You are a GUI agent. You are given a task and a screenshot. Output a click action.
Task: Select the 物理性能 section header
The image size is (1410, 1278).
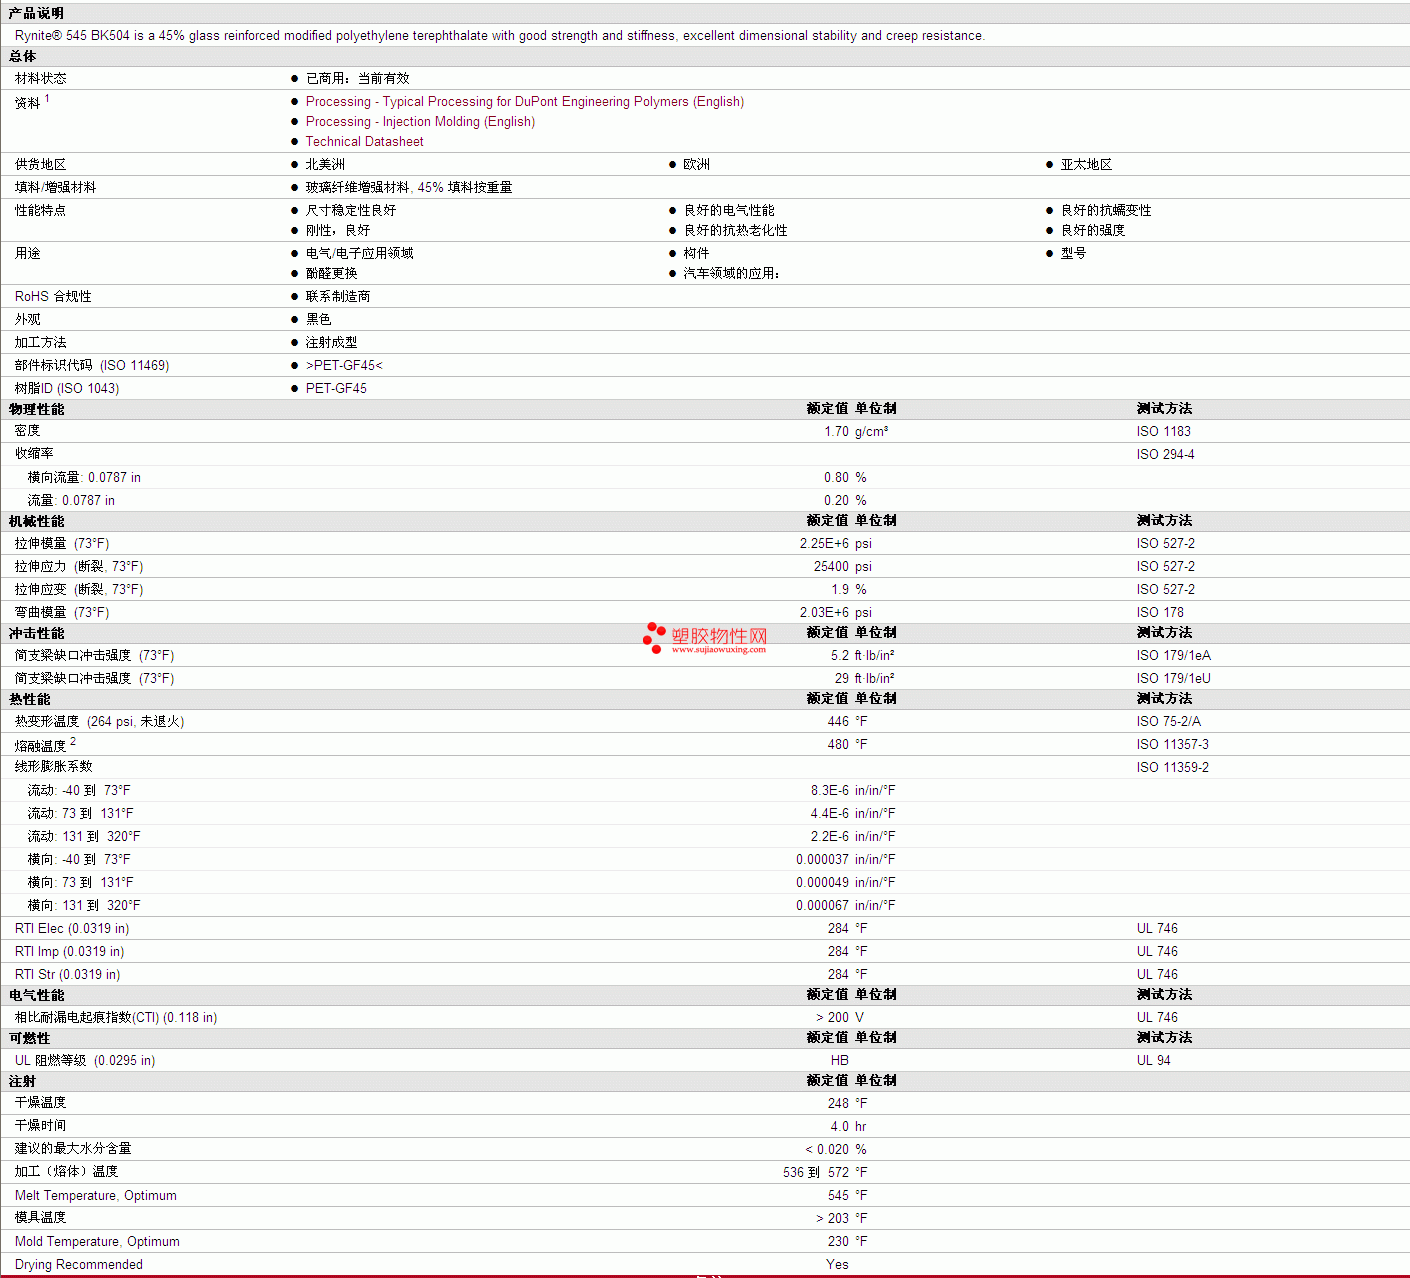pos(37,409)
